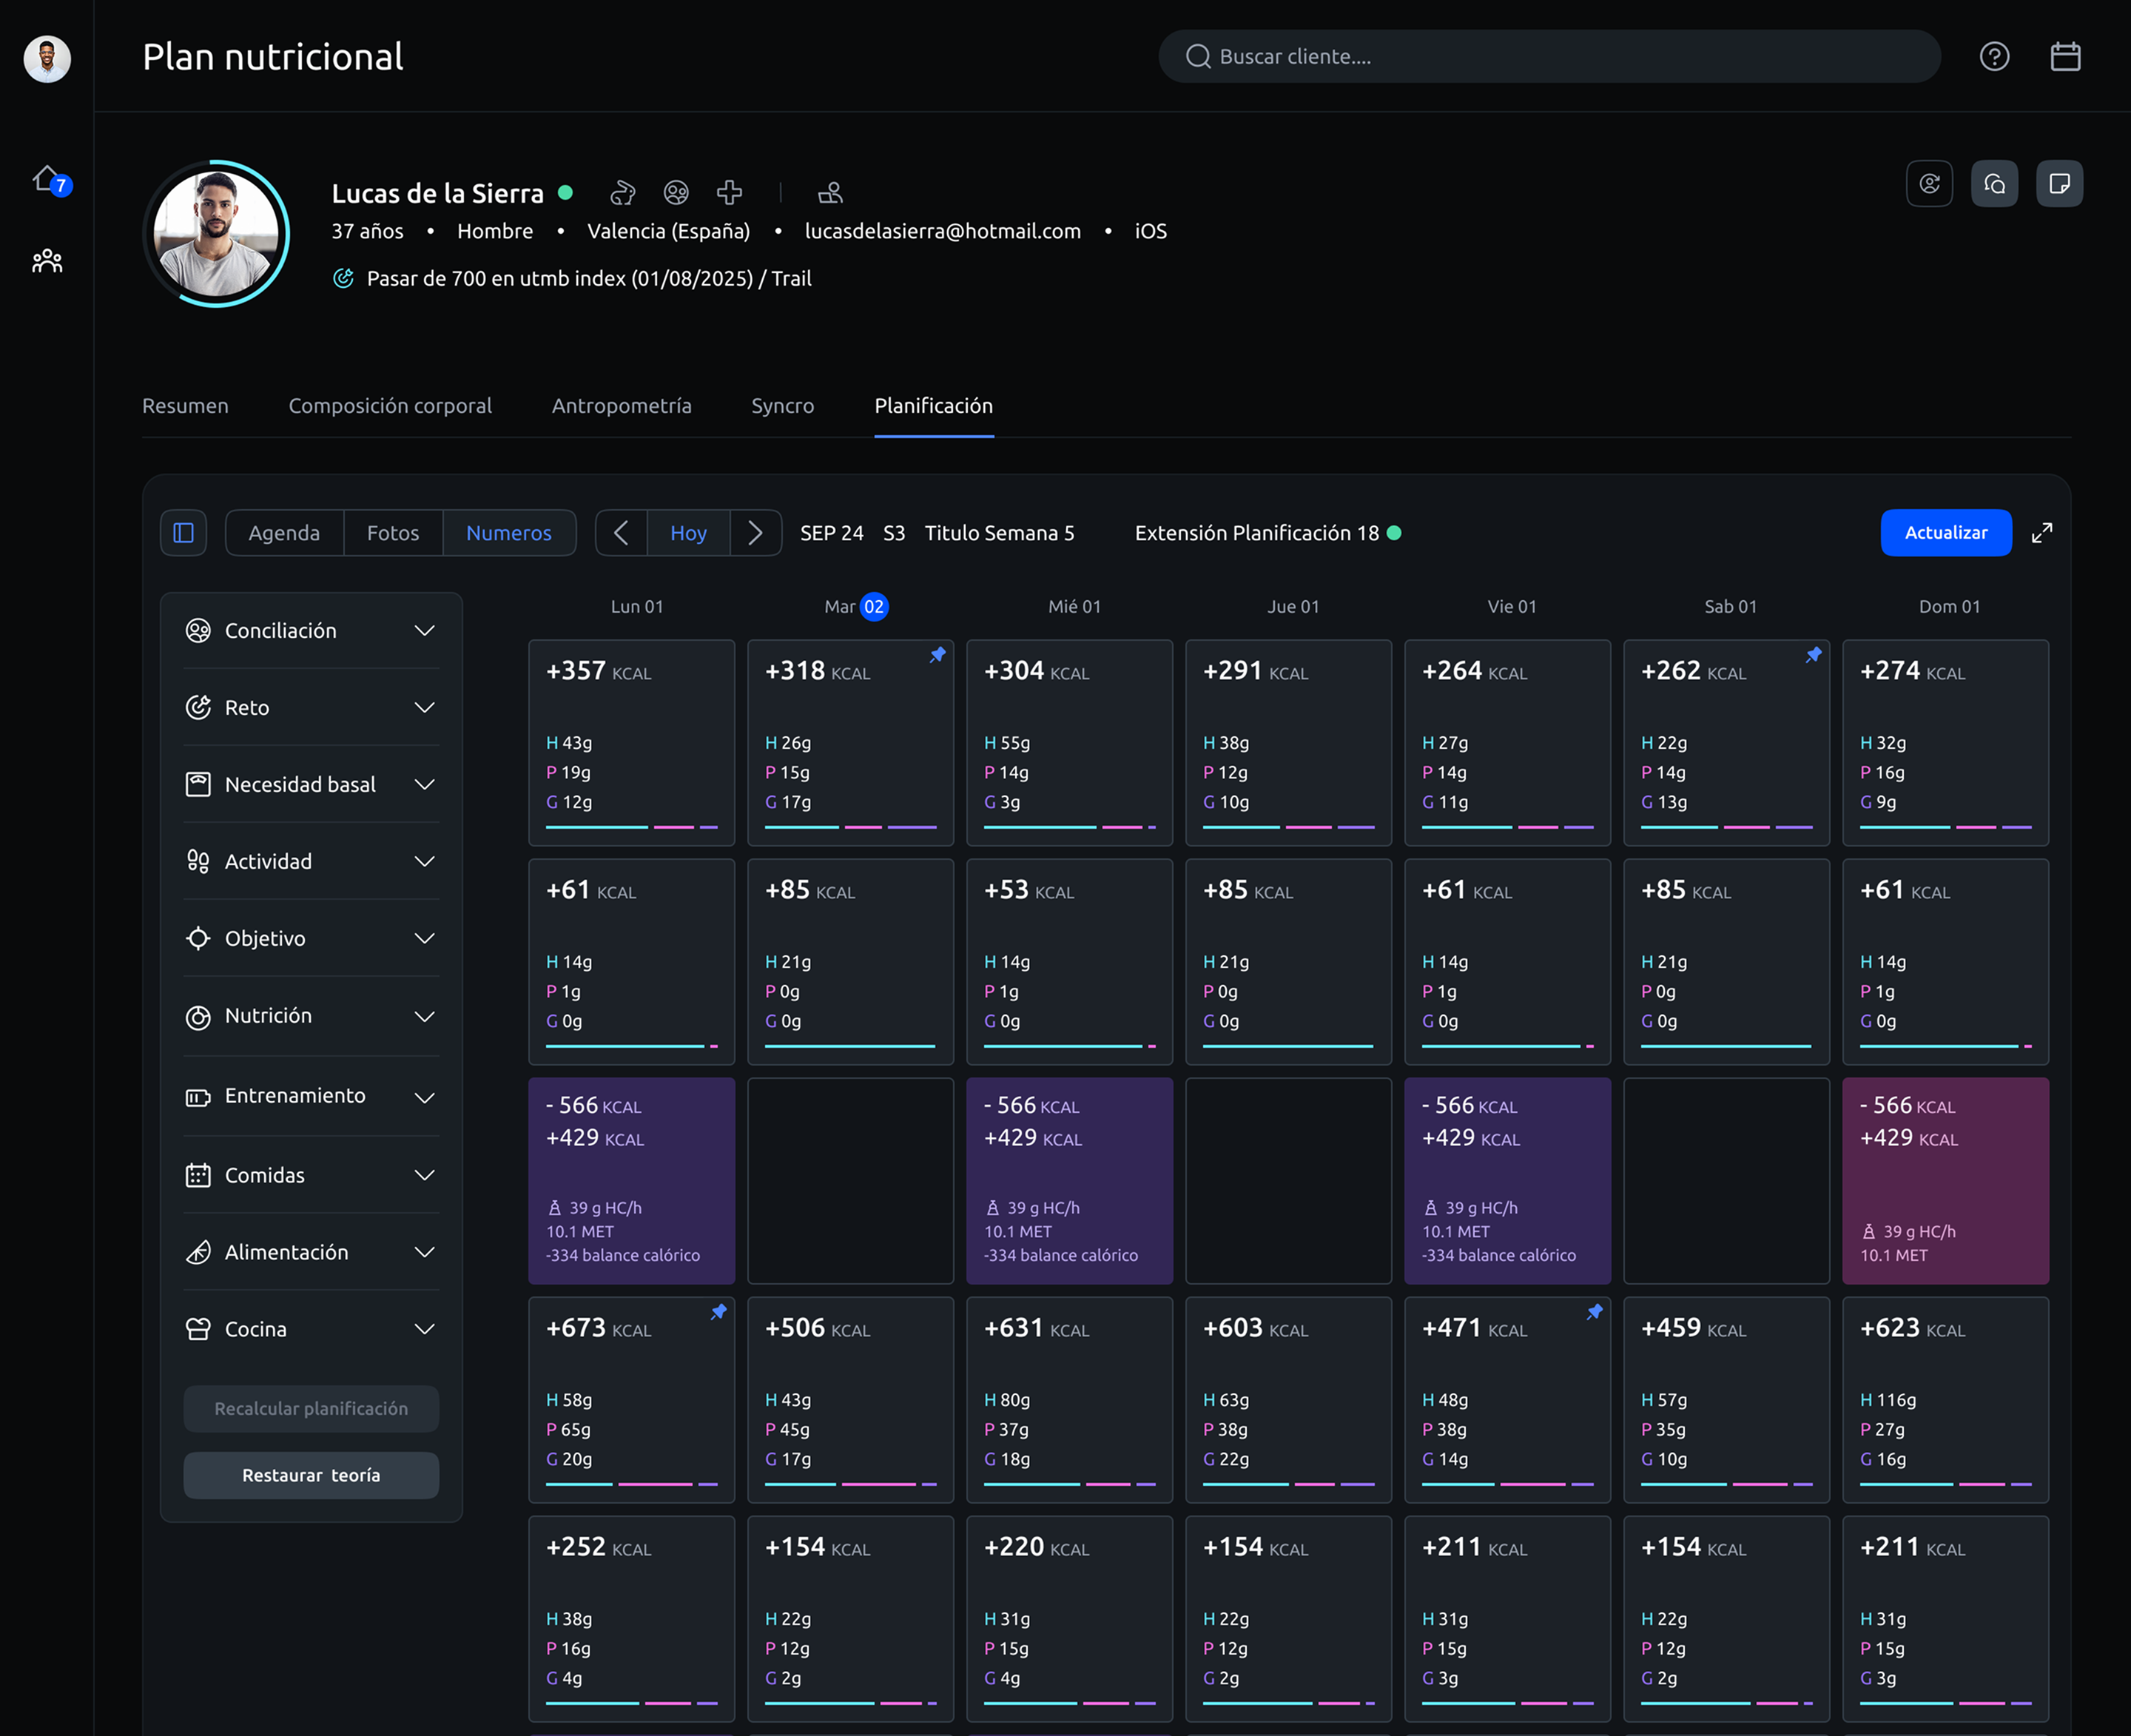
Task: Click pin icon on Vie +471 kcal card
Action: pyautogui.click(x=1594, y=1312)
